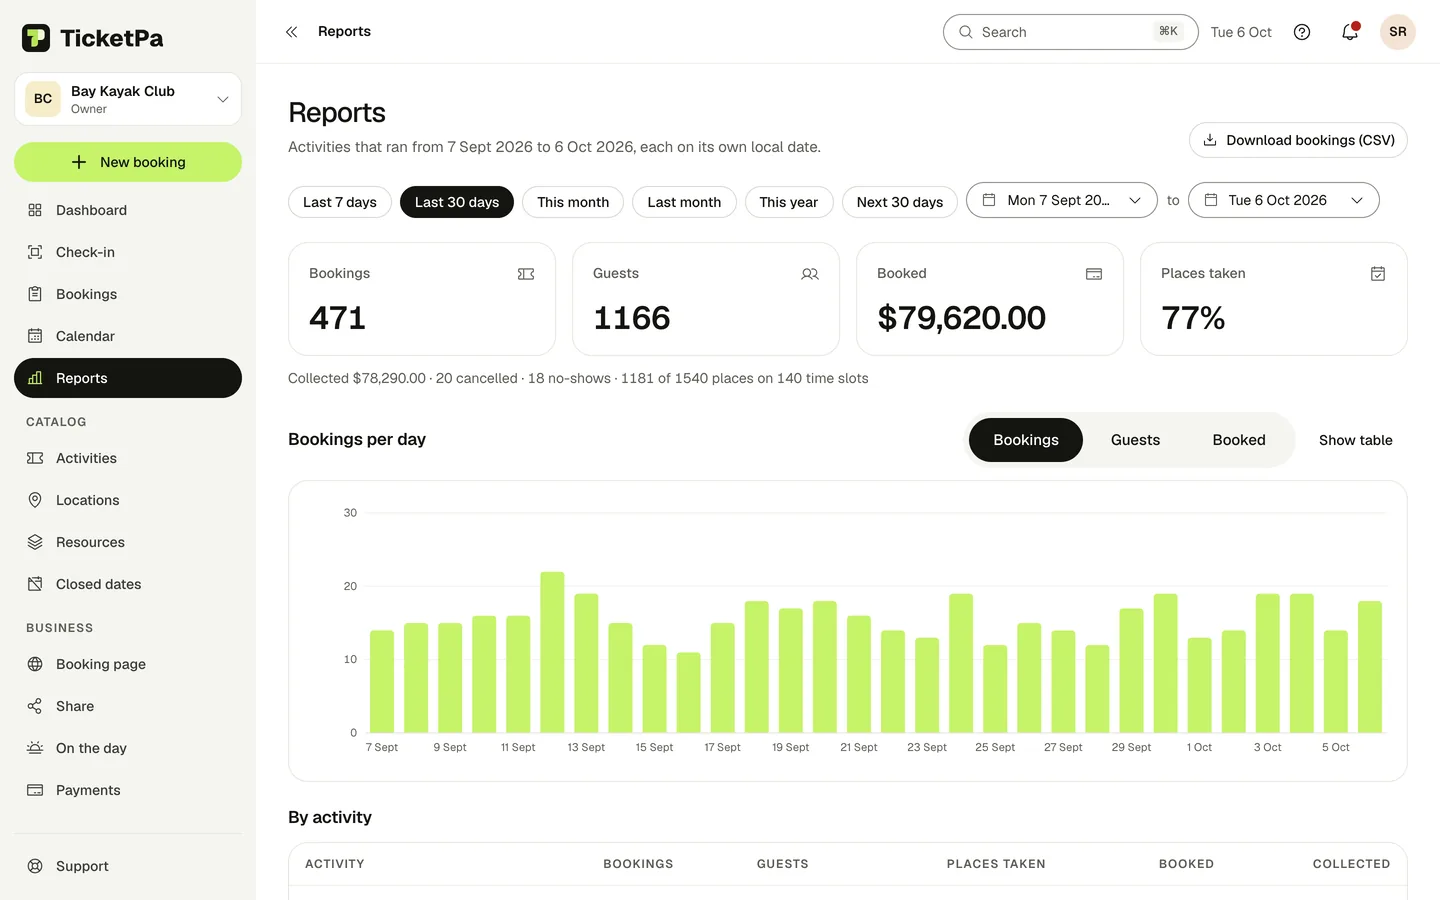Click the card icon in the Booked card
1440x900 pixels.
tap(1094, 274)
